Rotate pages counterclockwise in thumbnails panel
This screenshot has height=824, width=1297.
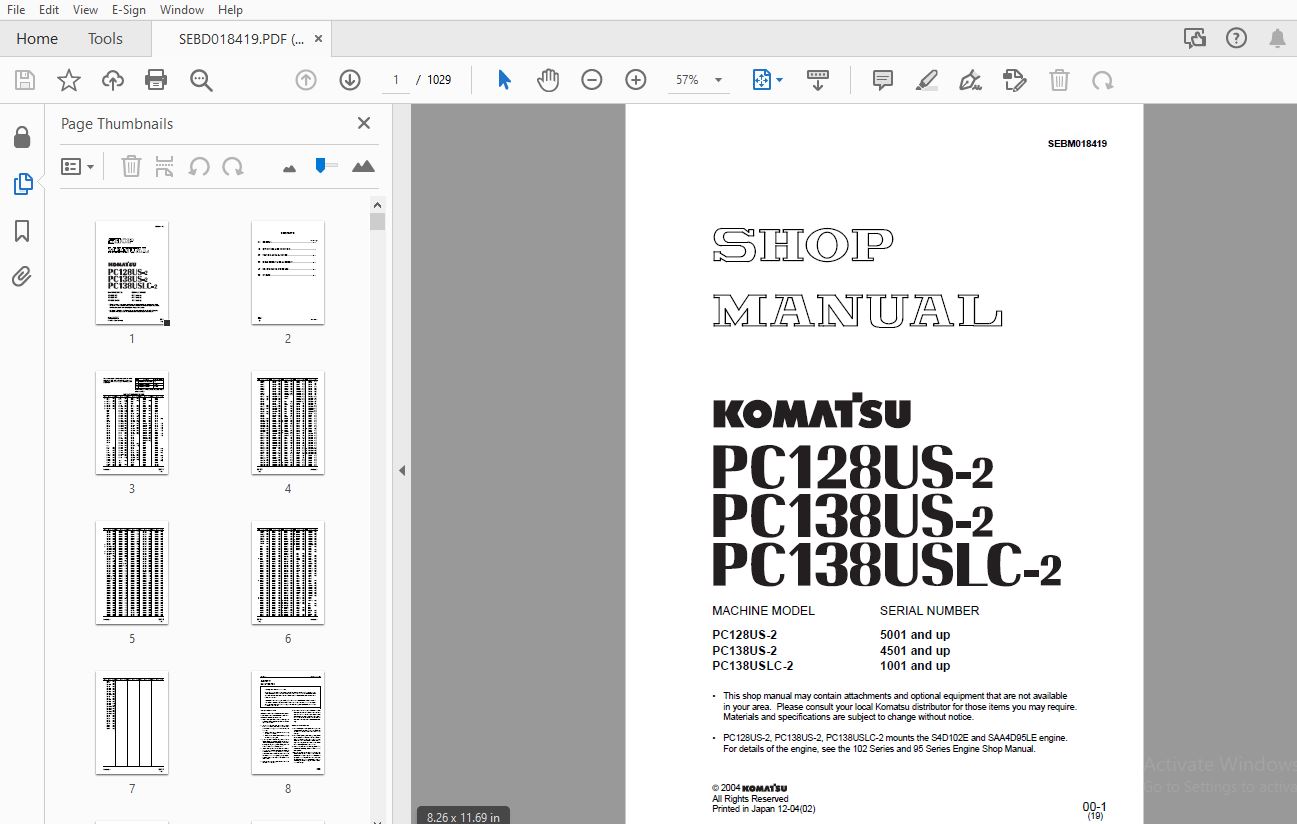[x=199, y=166]
